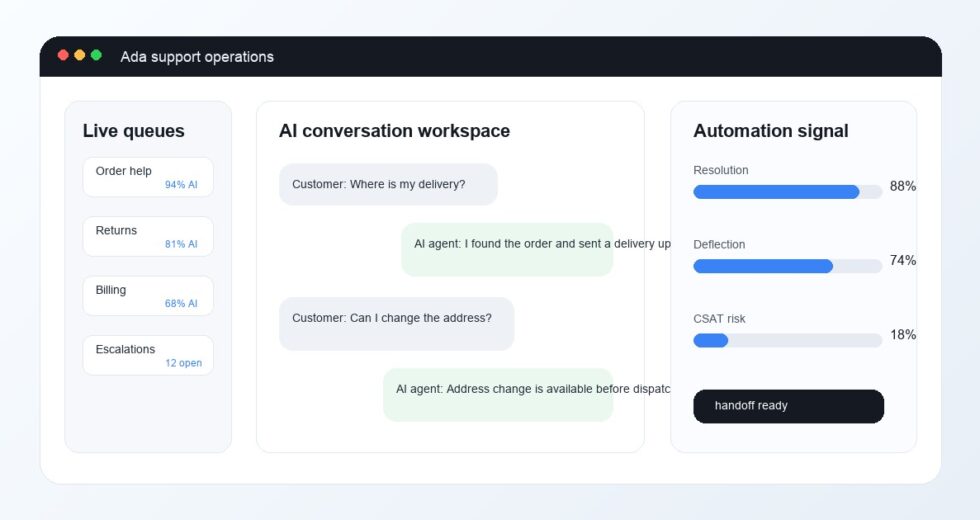Click the '12 open' escalations count

(184, 363)
